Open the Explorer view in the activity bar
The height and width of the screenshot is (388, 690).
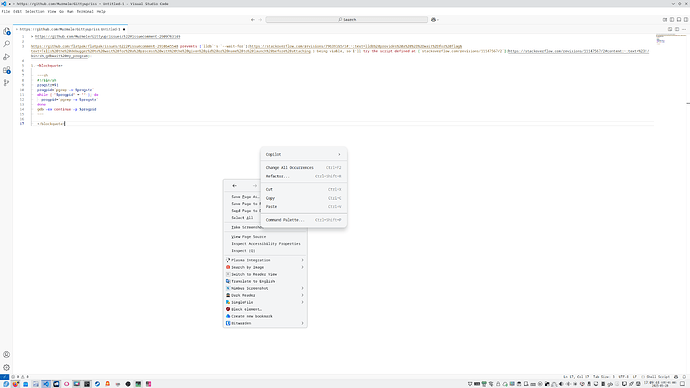point(7,31)
